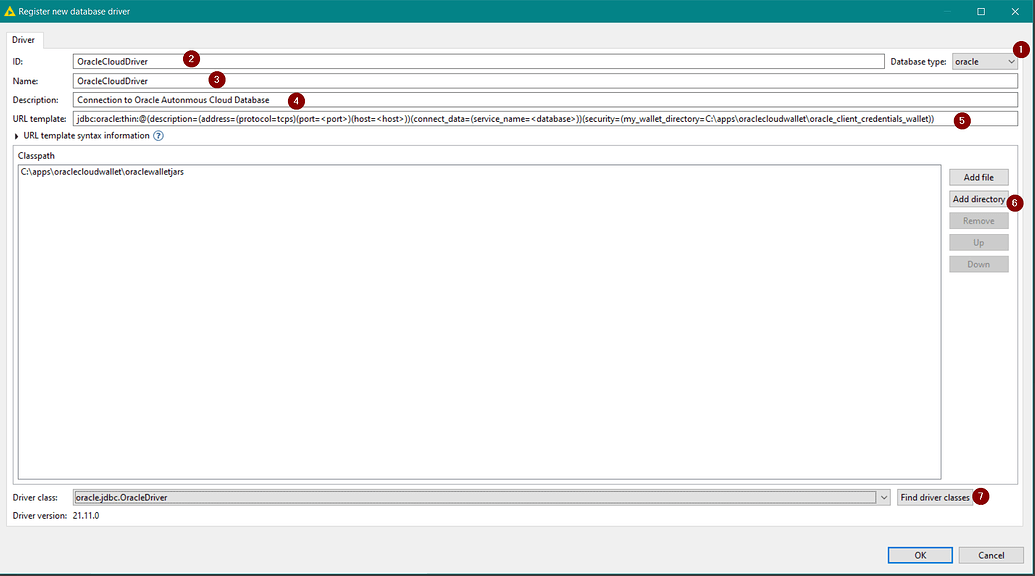Click the Up button to reorder classpath
This screenshot has width=1035, height=576.
[978, 242]
